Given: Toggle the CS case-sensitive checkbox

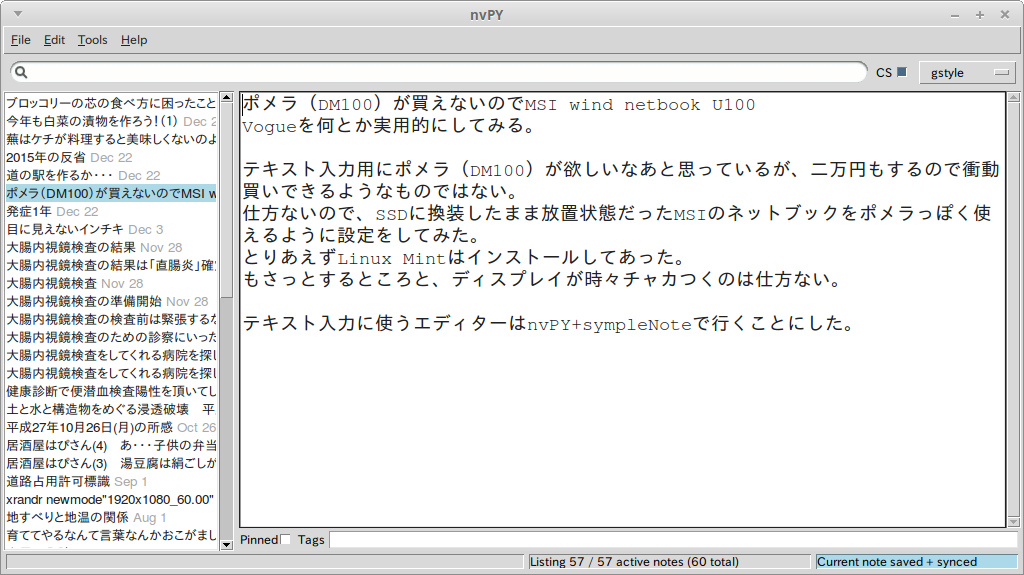Looking at the screenshot, I should 902,72.
